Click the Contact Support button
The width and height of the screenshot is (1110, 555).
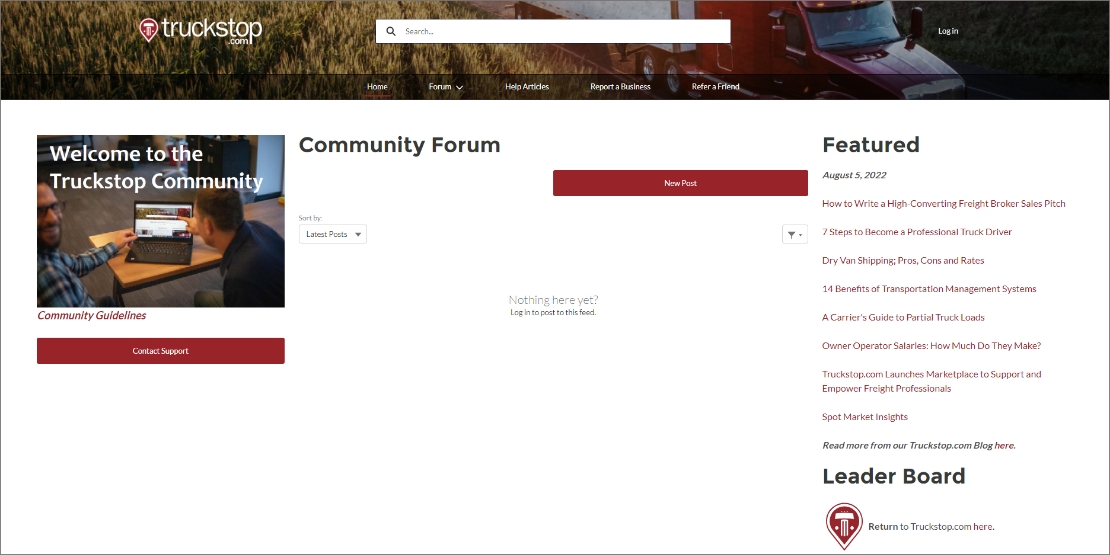tap(161, 351)
